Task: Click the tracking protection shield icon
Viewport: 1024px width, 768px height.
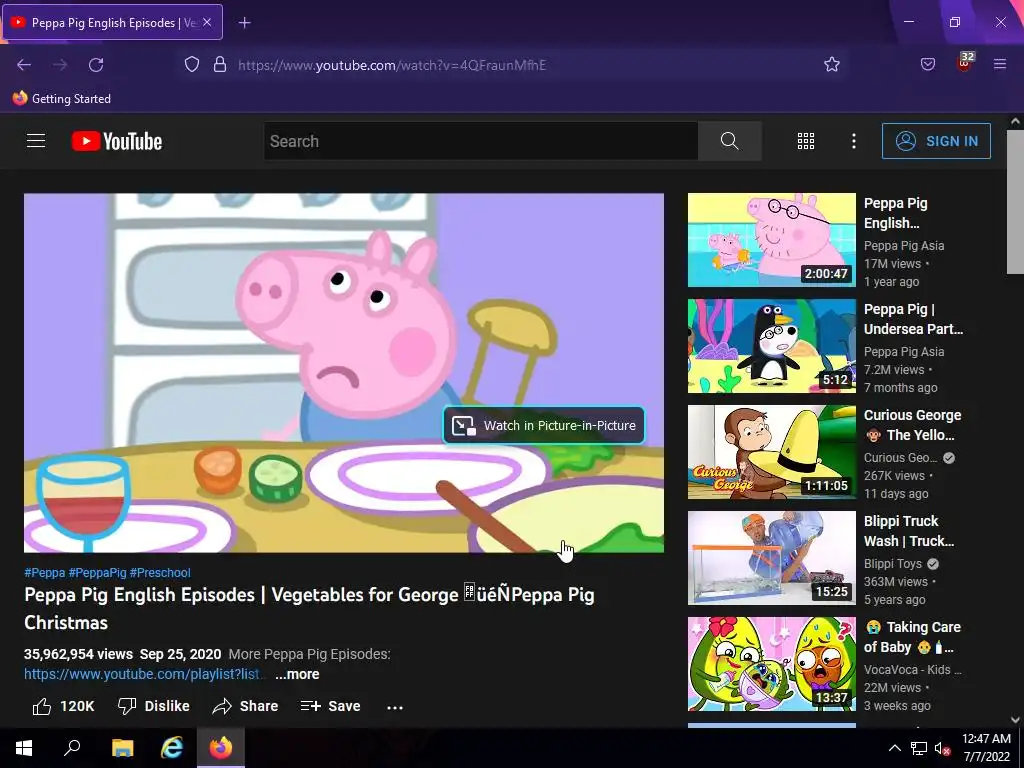Action: coord(191,65)
